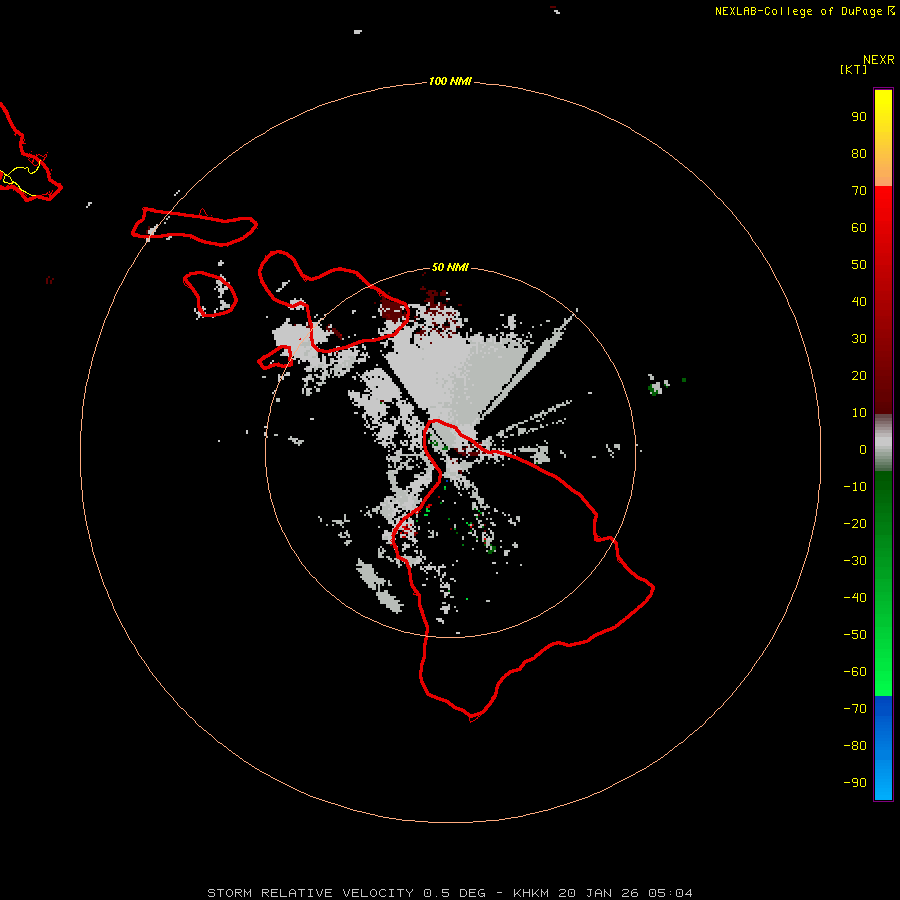Click the 40 value on the velocity scale
Viewport: 900px width, 900px height.
[x=859, y=302]
